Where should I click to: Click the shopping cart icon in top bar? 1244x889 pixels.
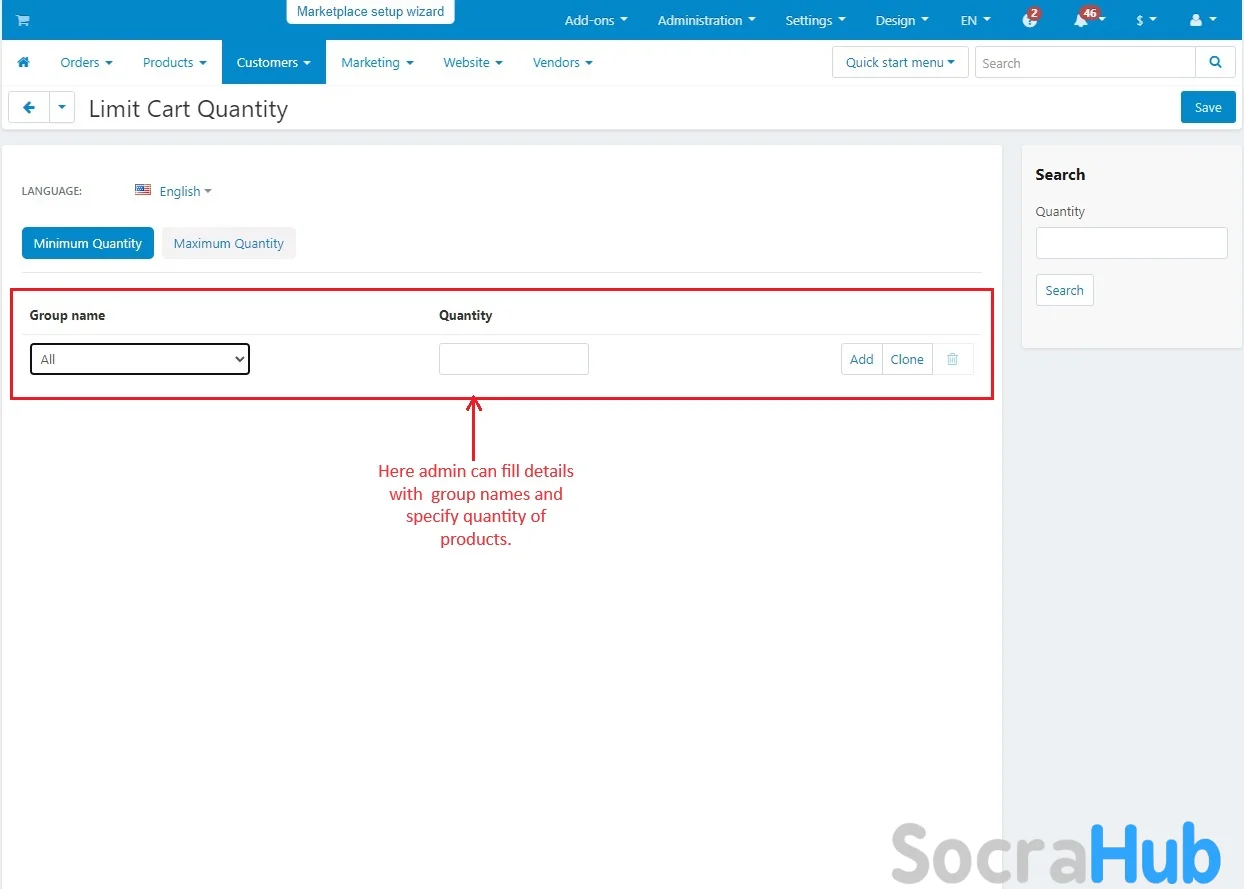(x=22, y=20)
